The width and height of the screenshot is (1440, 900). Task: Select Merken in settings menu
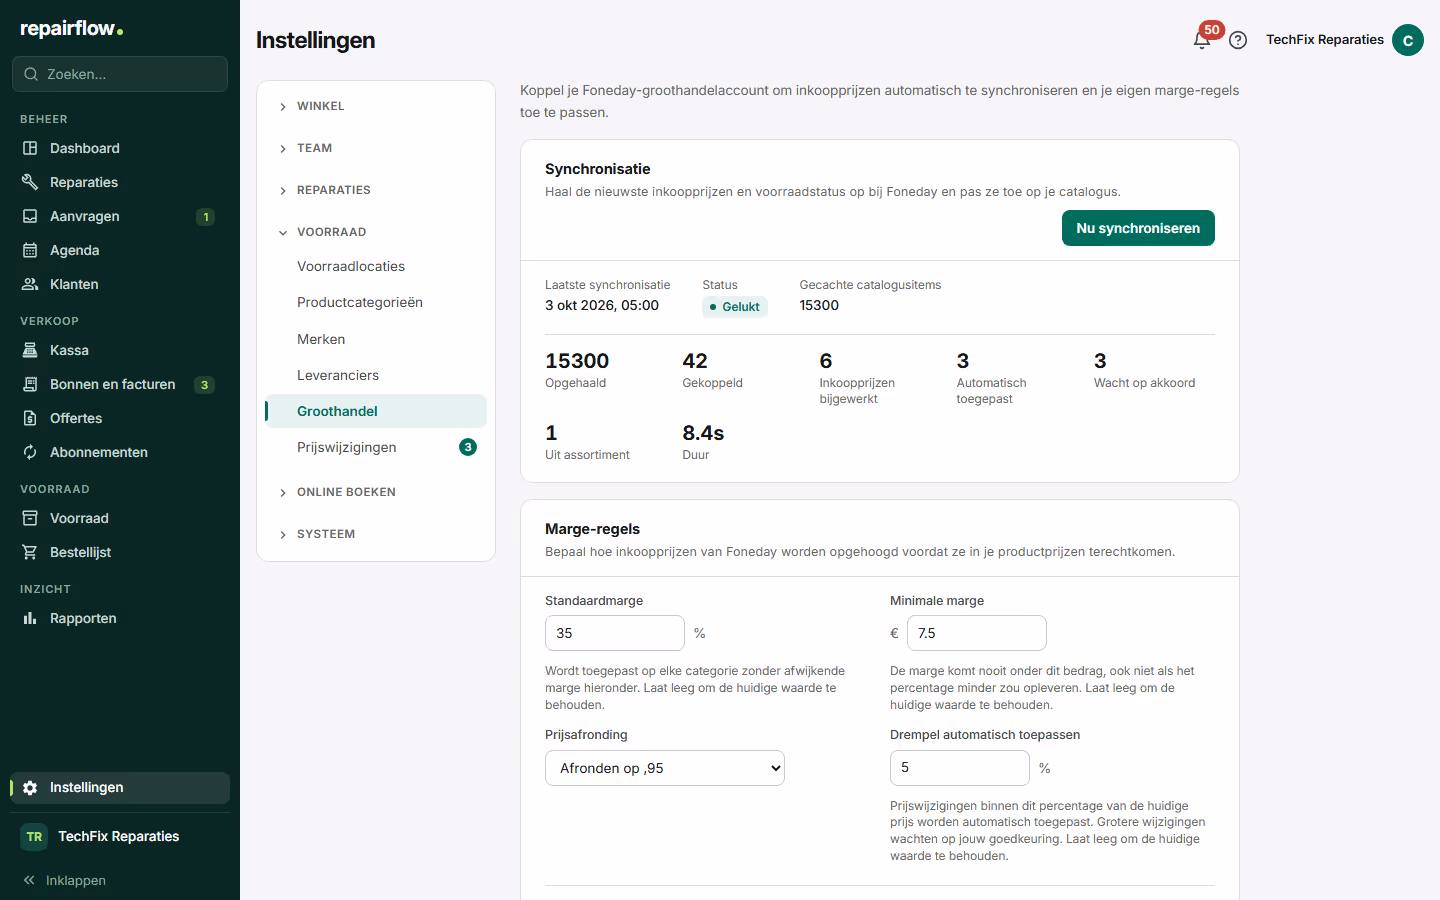point(376,339)
